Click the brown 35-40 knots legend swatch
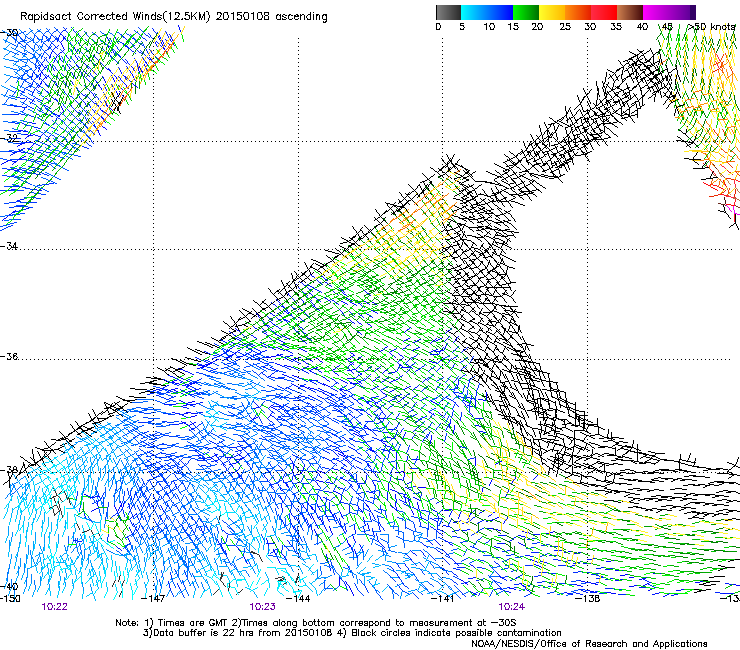The image size is (740, 650). tap(630, 12)
